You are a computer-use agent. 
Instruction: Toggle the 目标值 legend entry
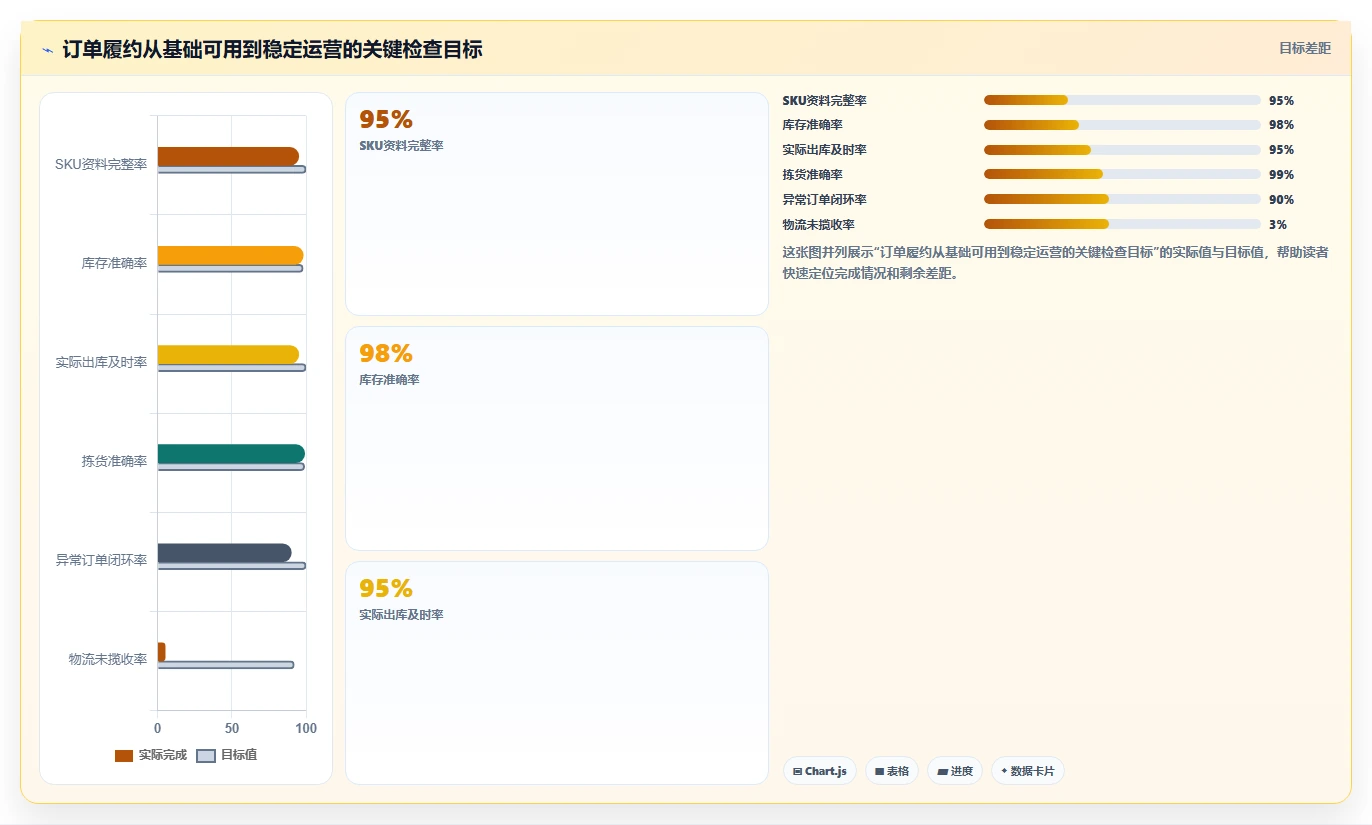pos(227,755)
